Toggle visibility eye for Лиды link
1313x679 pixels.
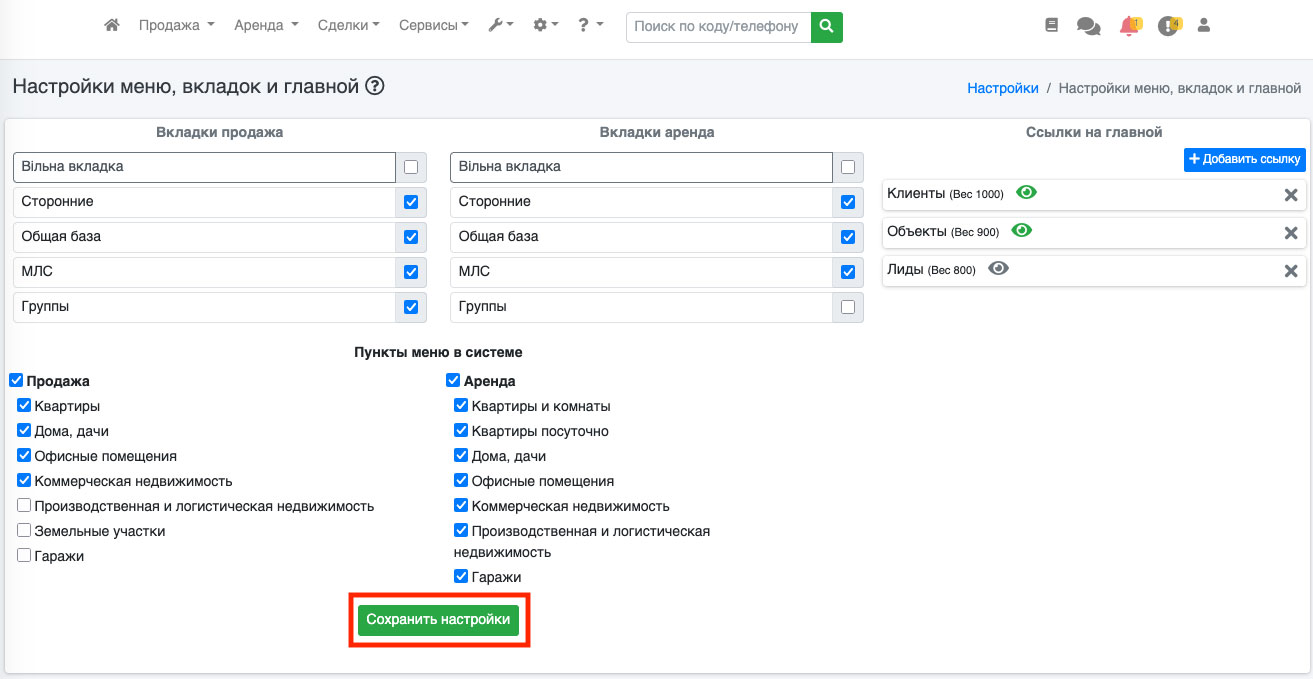pos(998,269)
